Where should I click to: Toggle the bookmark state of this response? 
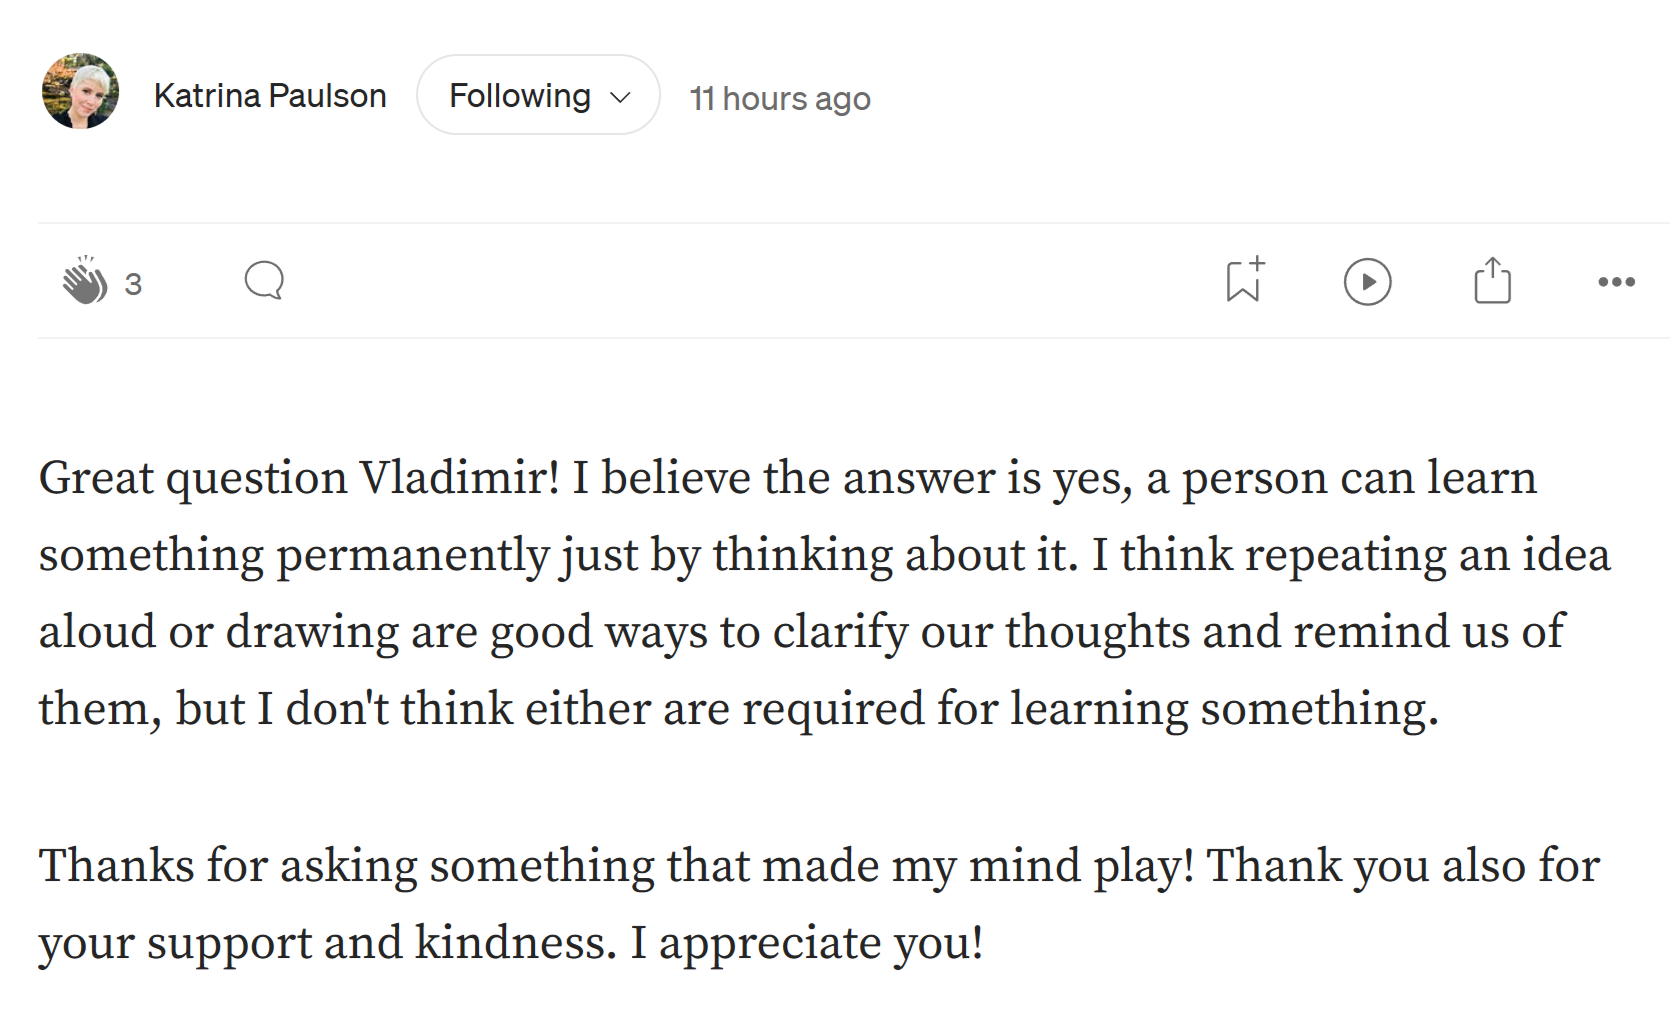(1243, 281)
